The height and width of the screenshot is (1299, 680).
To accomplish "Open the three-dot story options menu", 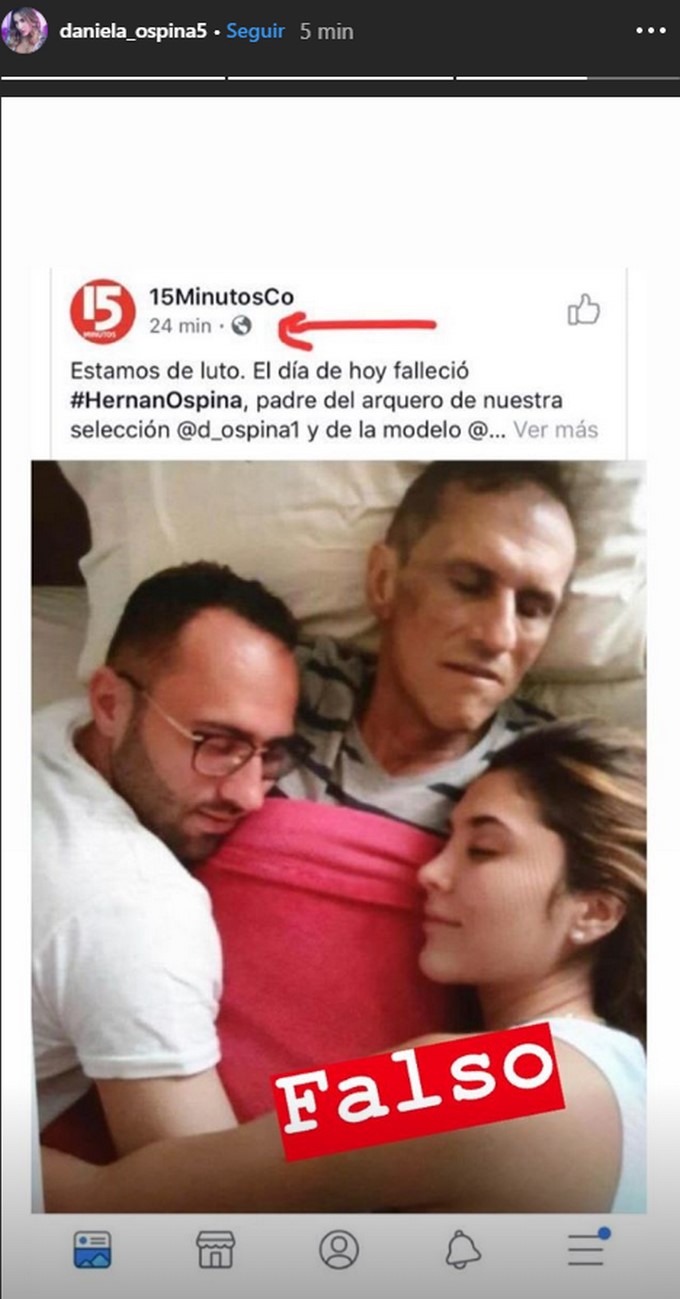I will (x=650, y=30).
